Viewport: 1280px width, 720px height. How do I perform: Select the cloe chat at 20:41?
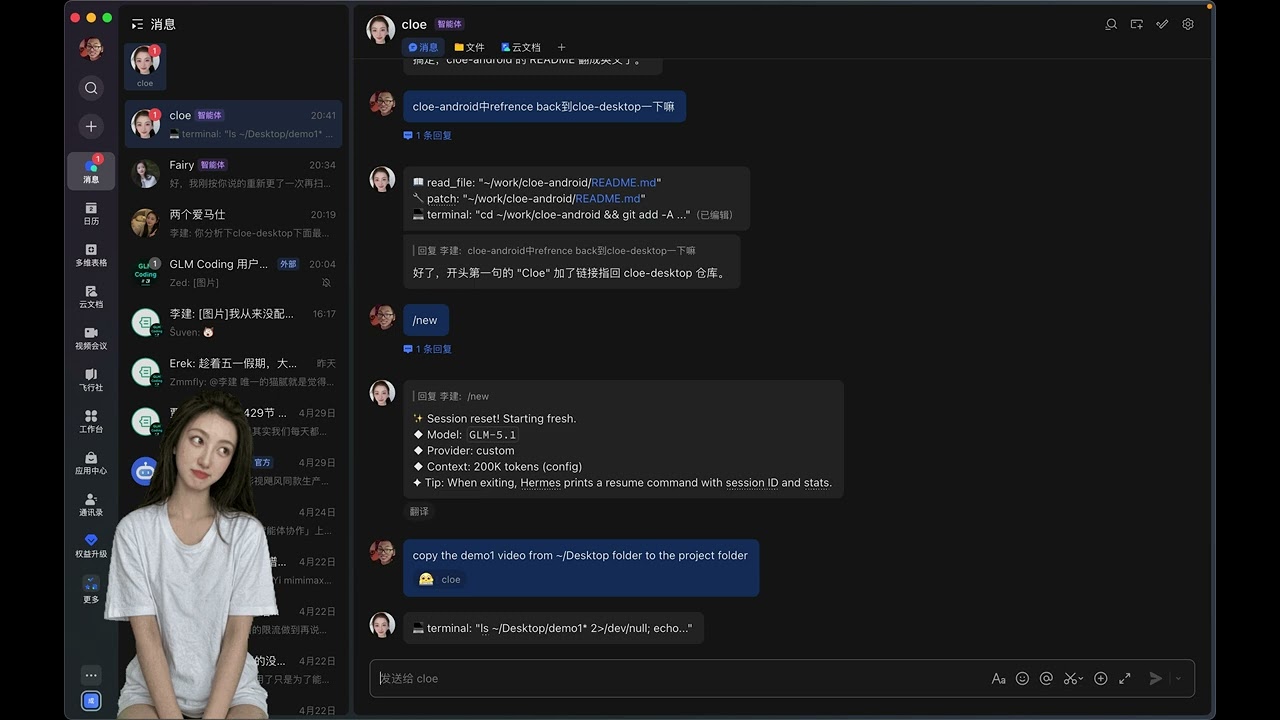(233, 124)
